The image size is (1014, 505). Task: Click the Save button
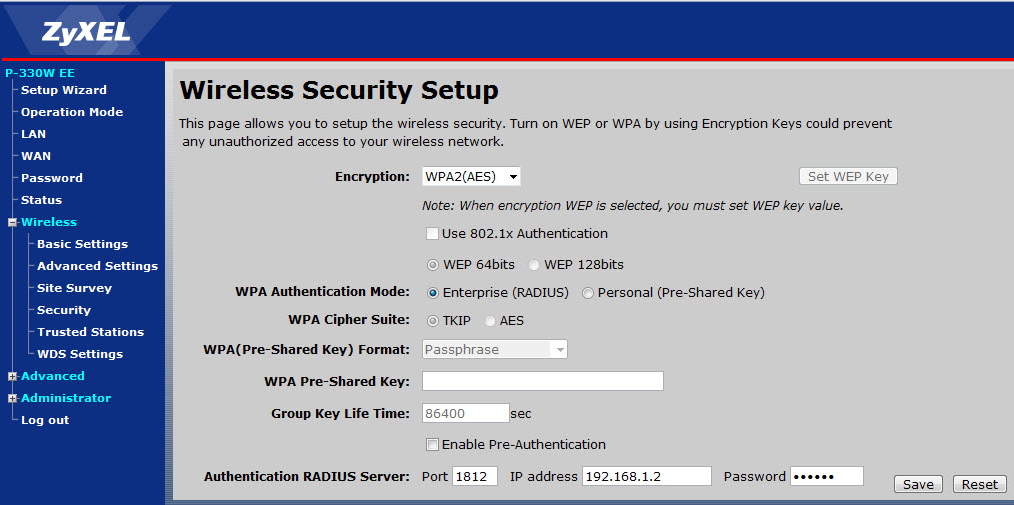tap(918, 484)
